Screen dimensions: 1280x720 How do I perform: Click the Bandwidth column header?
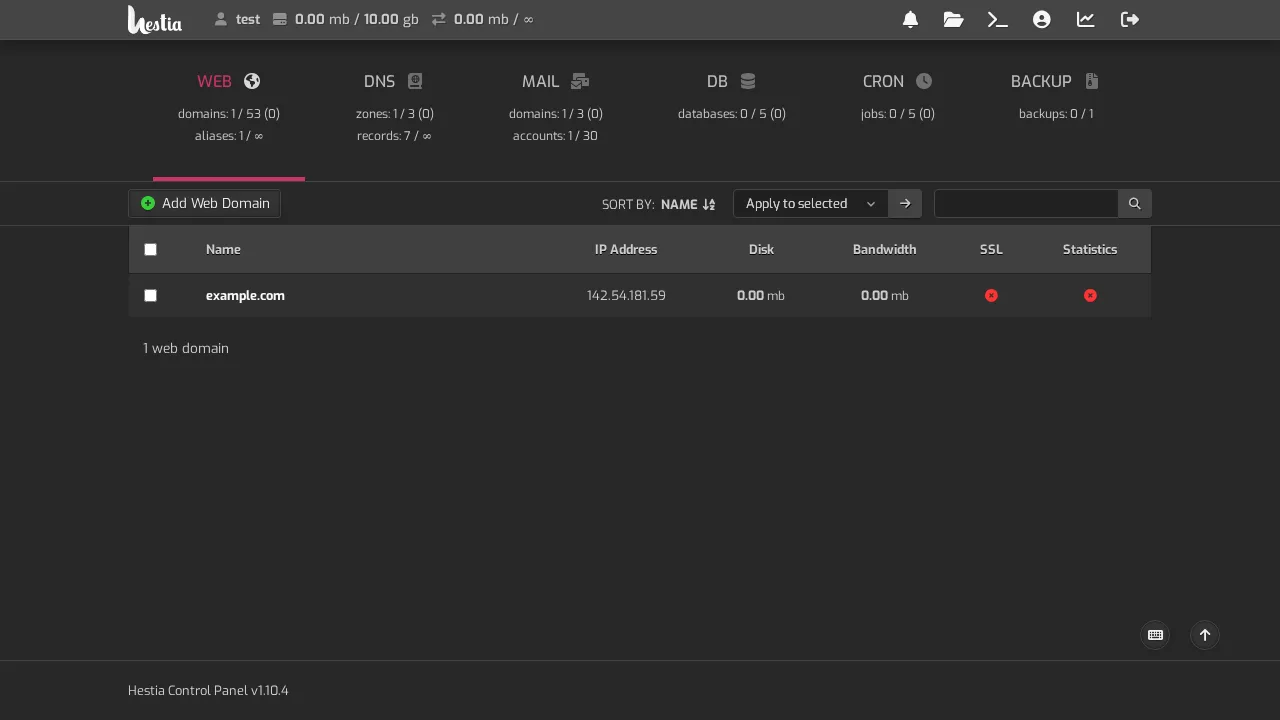tap(885, 250)
